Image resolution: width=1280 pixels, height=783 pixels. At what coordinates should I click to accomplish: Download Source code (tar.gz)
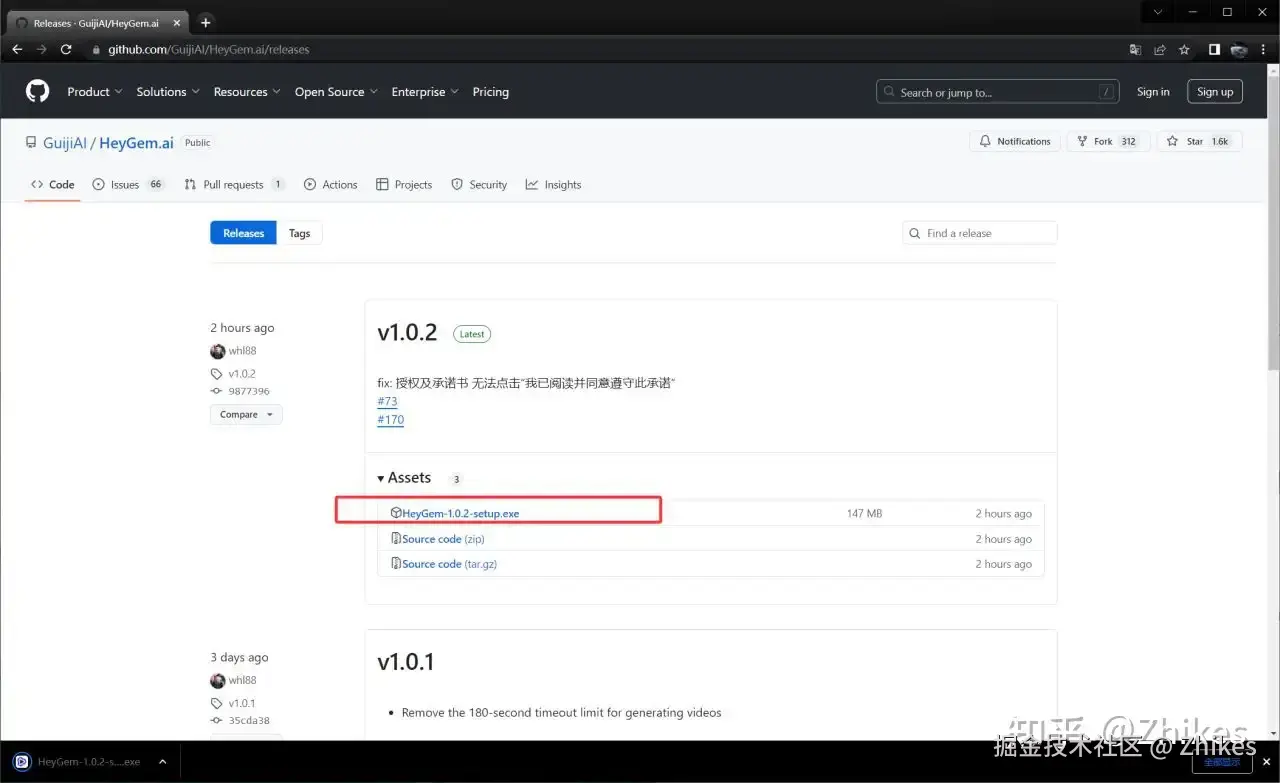(x=449, y=563)
